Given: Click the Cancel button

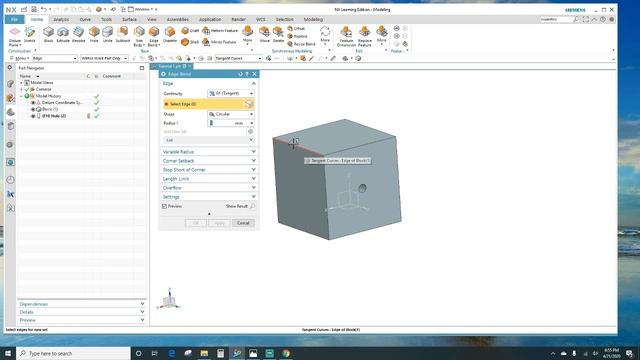Looking at the screenshot, I should [243, 223].
